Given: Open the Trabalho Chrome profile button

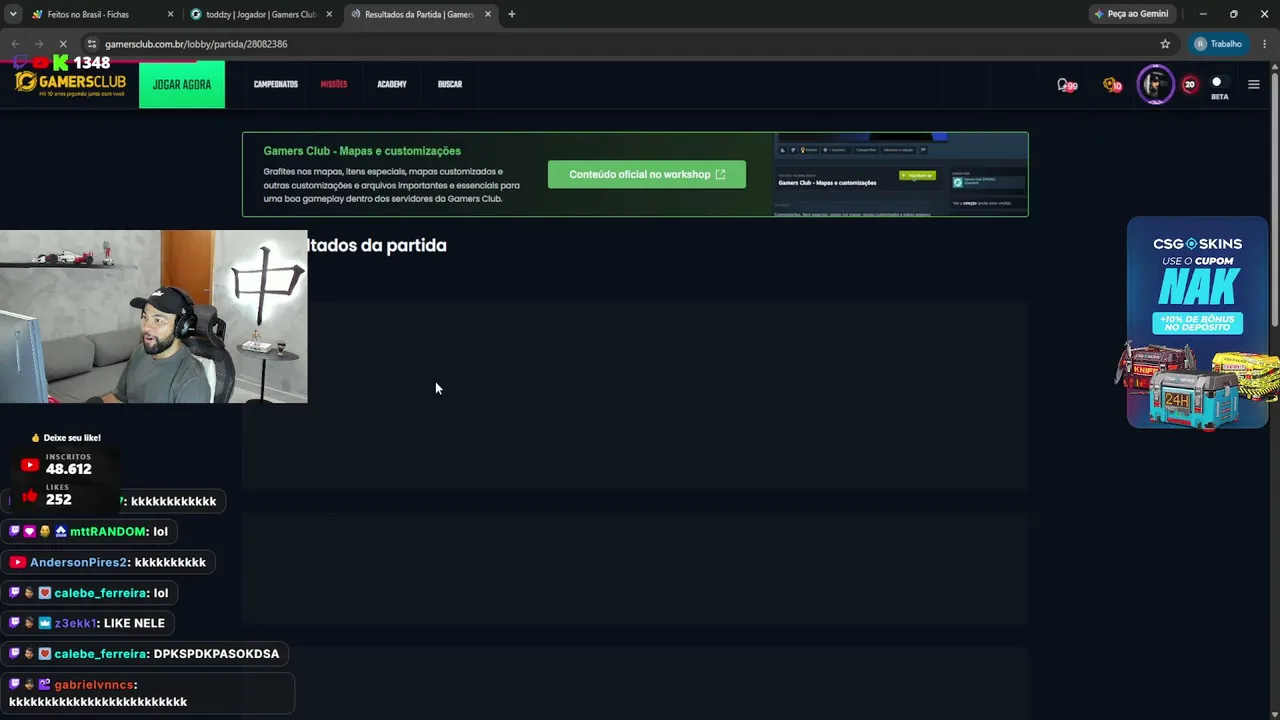Looking at the screenshot, I should [x=1218, y=44].
